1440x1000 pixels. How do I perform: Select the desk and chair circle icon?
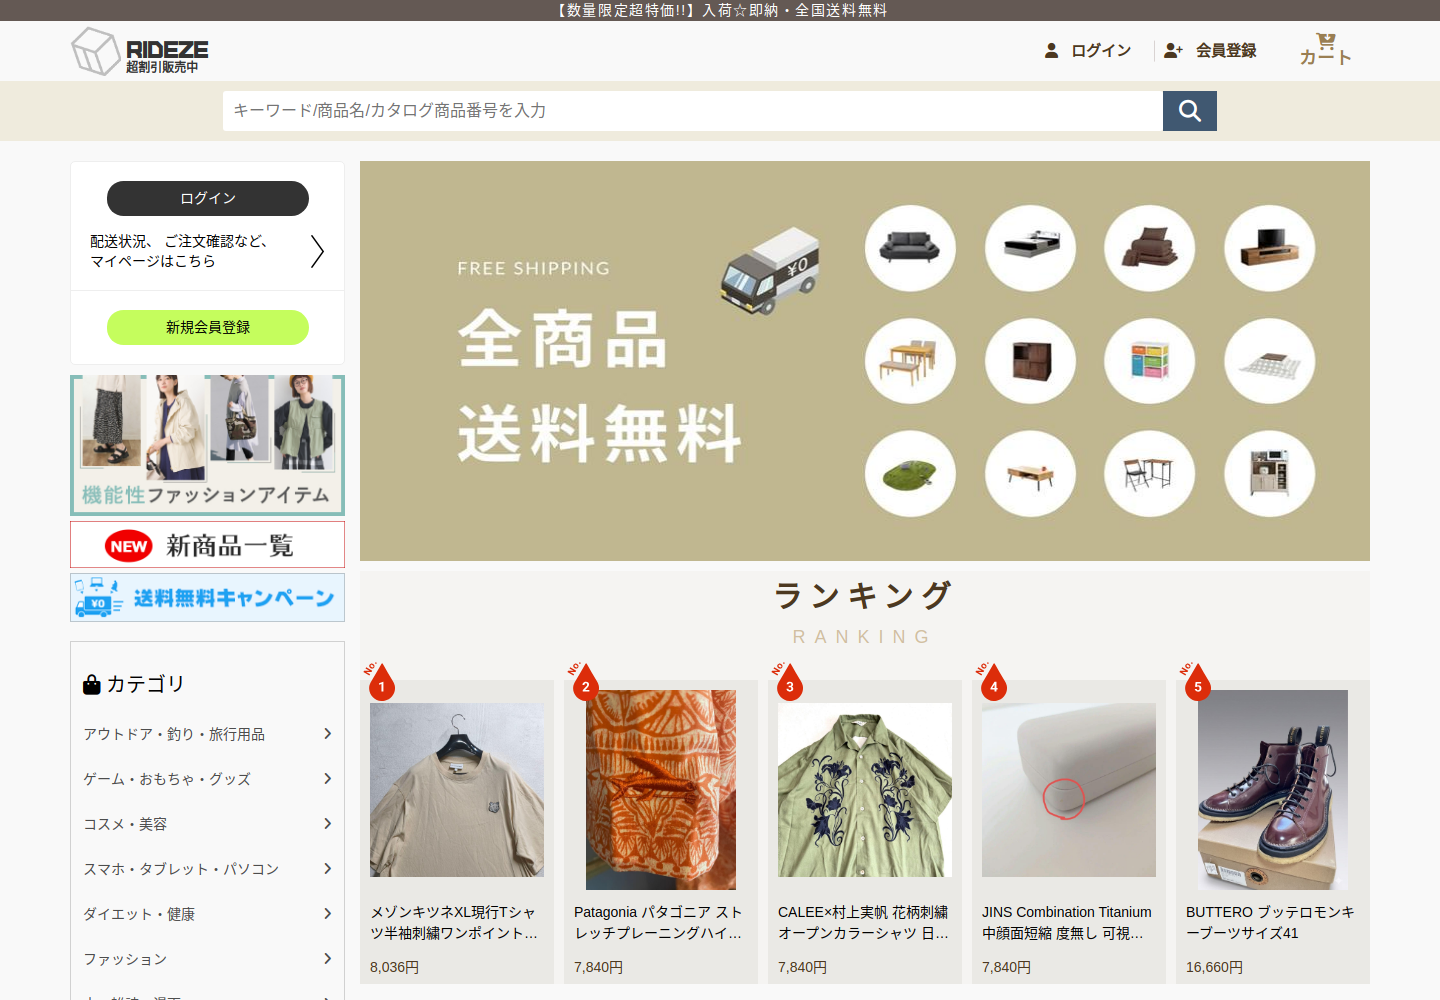pos(1150,474)
